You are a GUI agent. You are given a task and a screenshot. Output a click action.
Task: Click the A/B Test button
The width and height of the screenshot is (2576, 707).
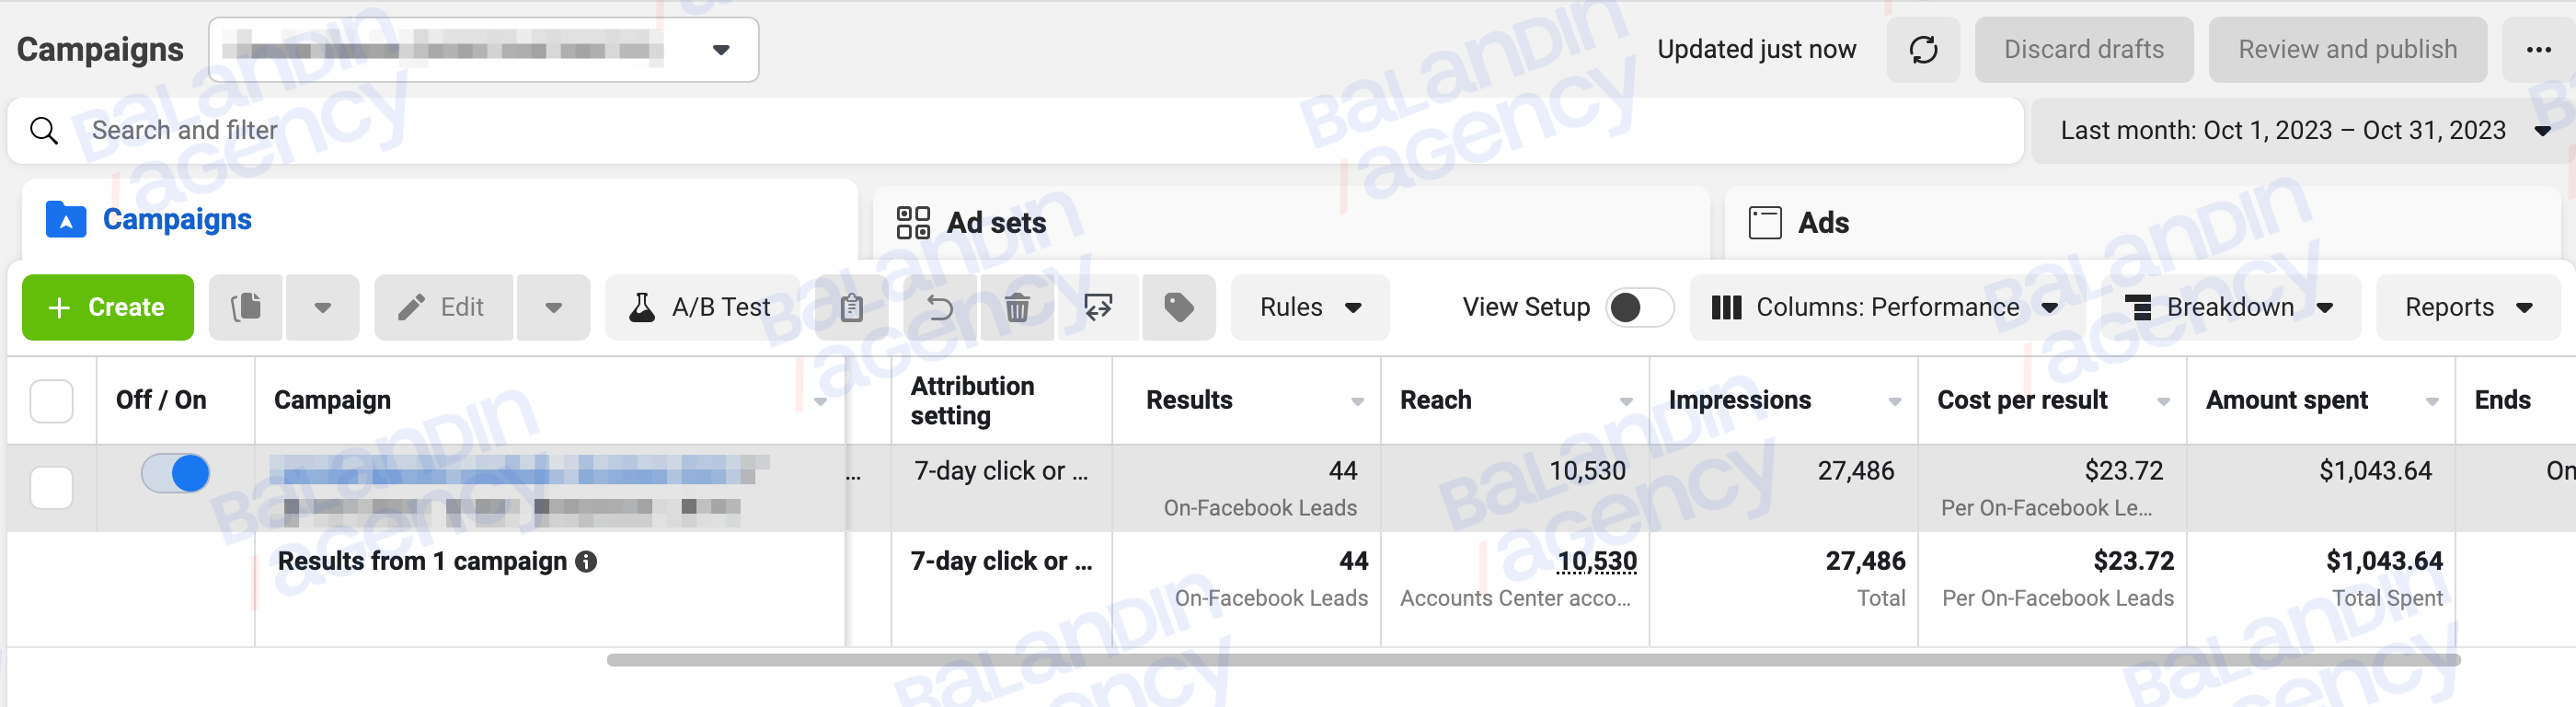pyautogui.click(x=700, y=307)
